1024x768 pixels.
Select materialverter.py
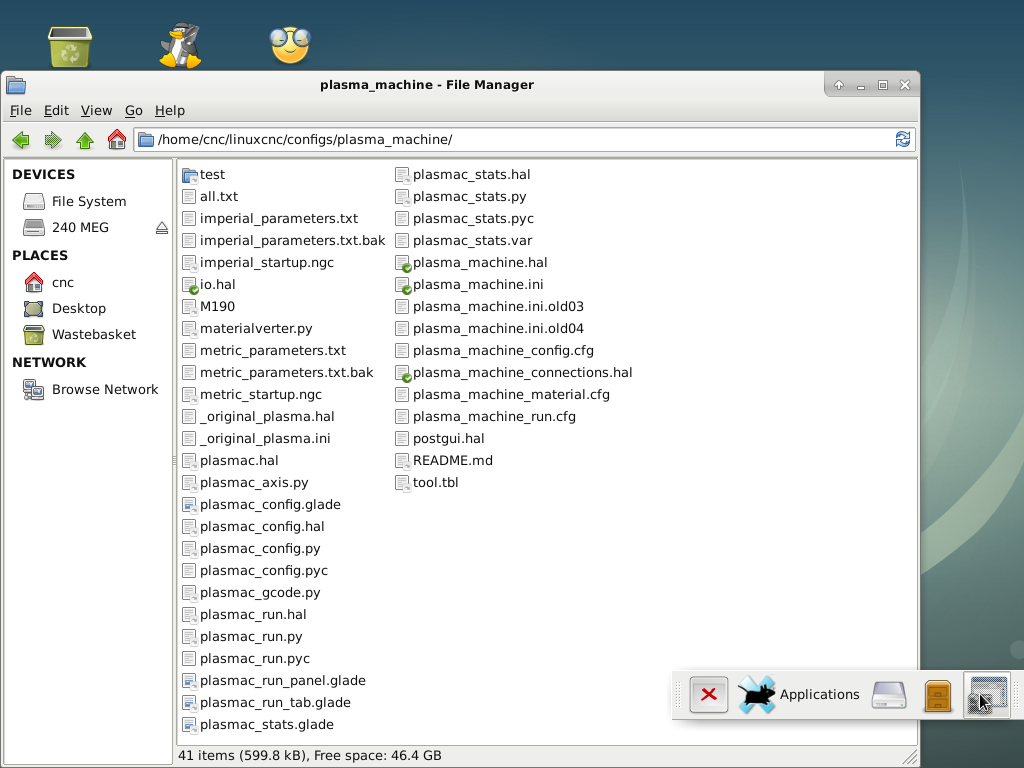256,328
